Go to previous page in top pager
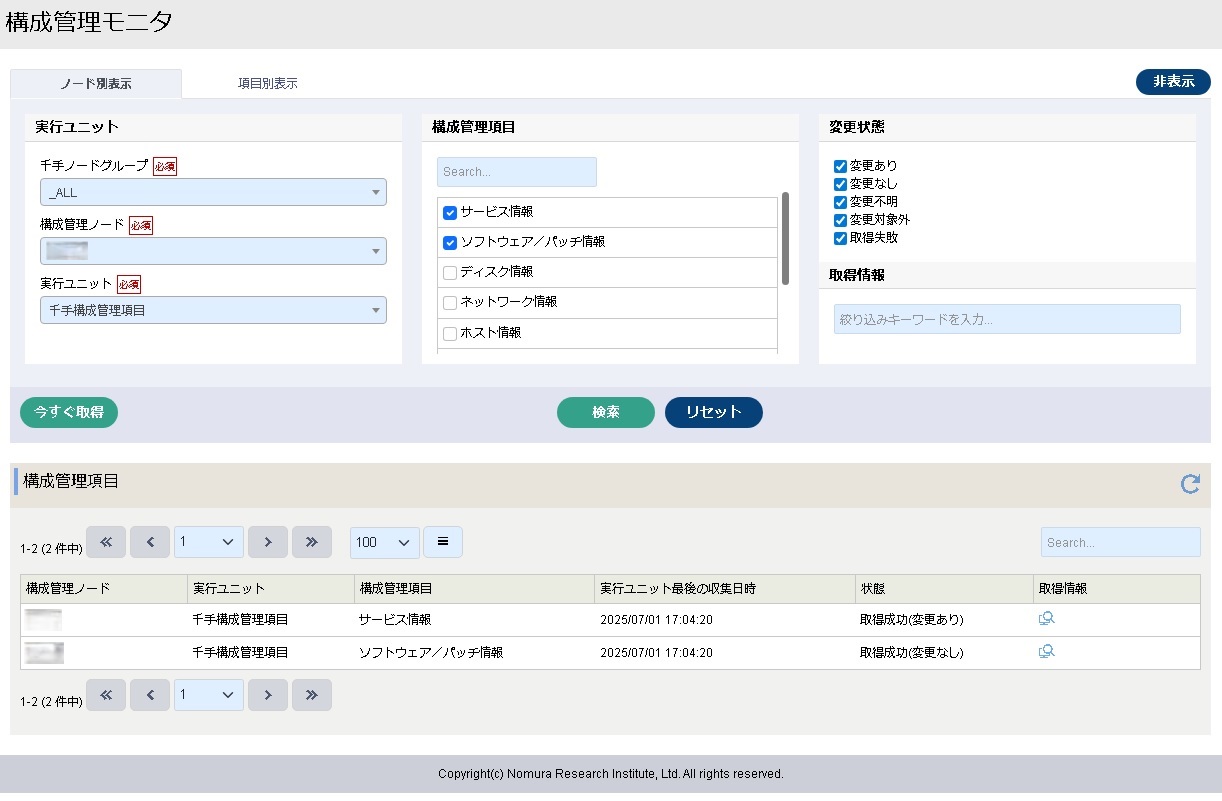 tap(150, 542)
